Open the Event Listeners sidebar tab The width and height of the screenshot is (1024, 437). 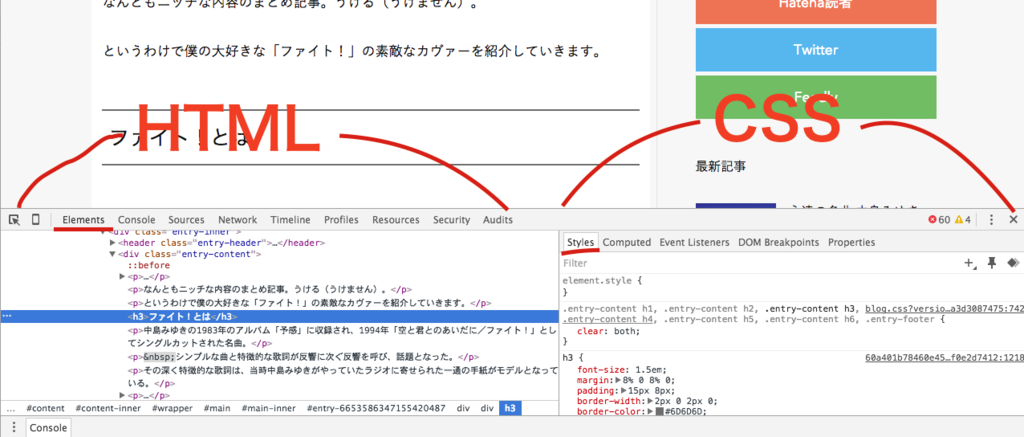tap(694, 242)
